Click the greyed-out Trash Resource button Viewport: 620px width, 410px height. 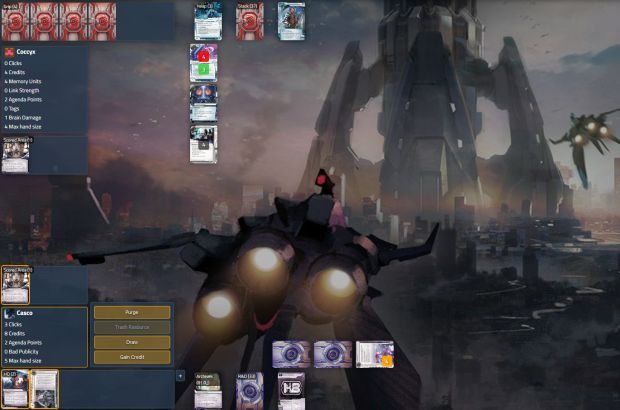click(132, 327)
